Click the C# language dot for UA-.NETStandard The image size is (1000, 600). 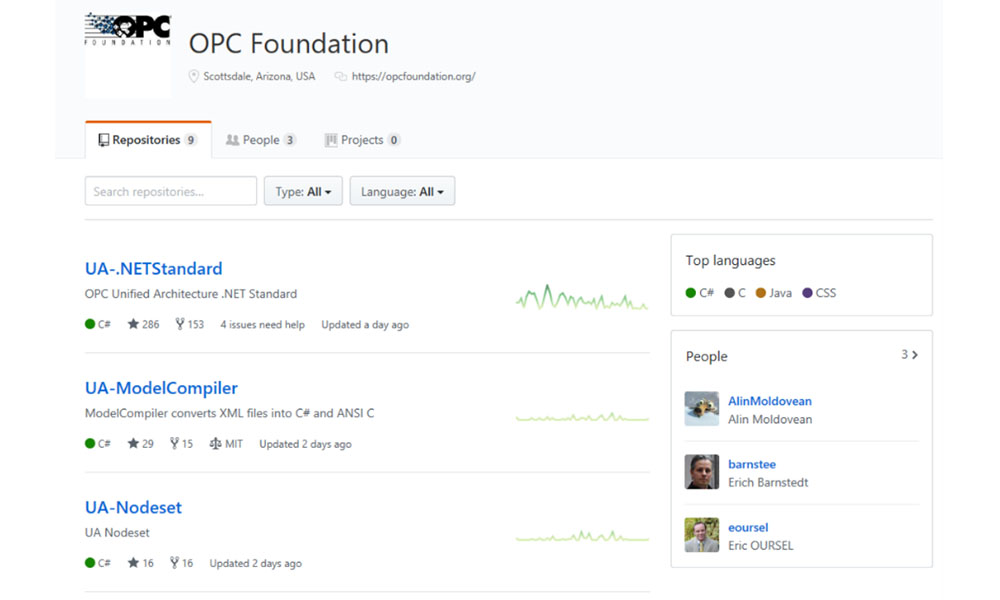tap(90, 324)
